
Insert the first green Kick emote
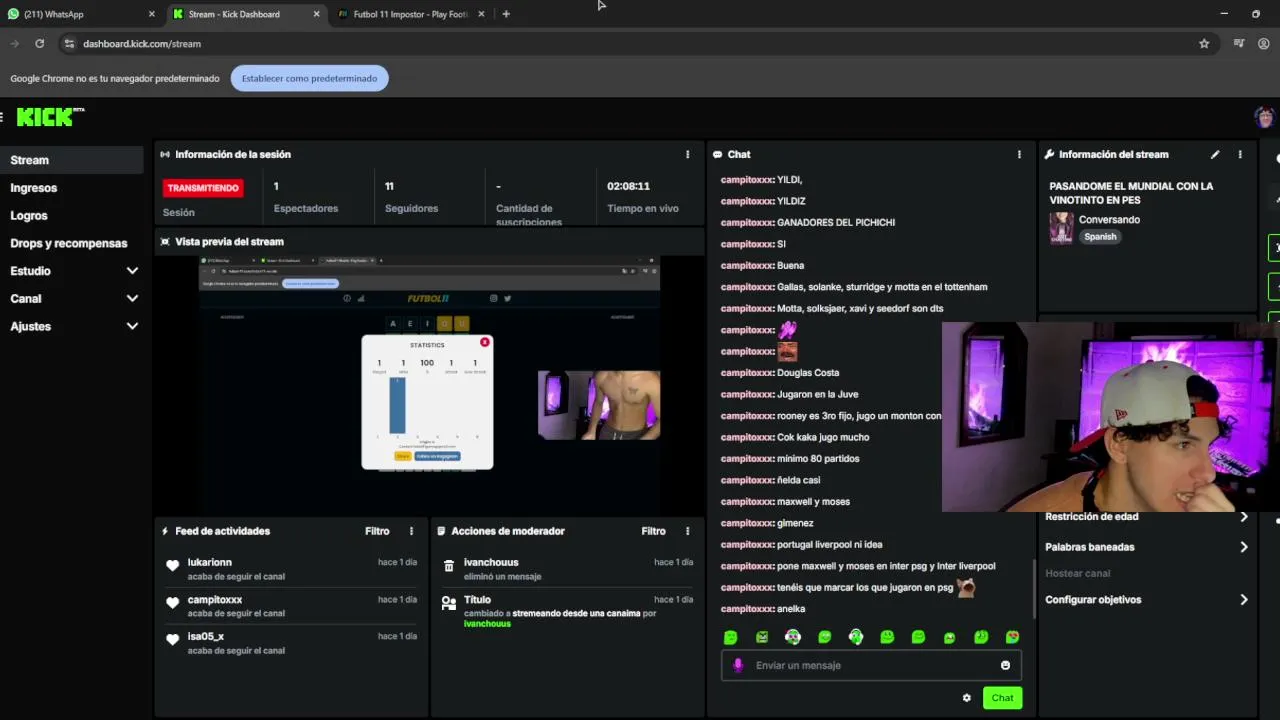coord(730,637)
